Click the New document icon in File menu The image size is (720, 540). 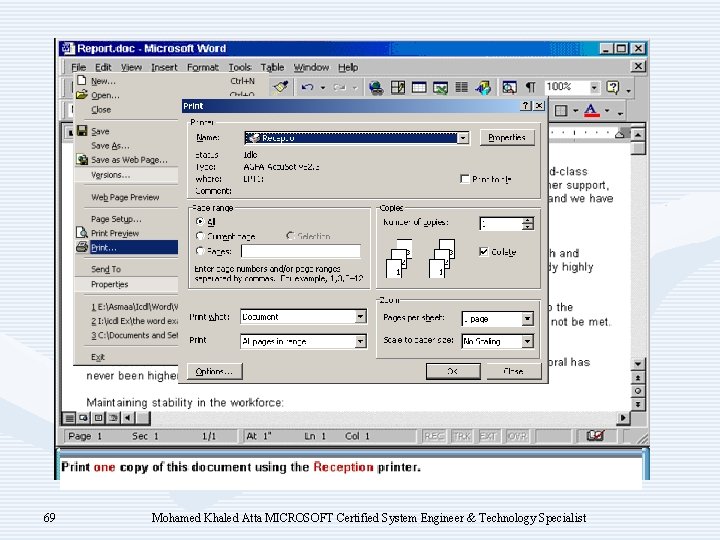pyautogui.click(x=81, y=80)
